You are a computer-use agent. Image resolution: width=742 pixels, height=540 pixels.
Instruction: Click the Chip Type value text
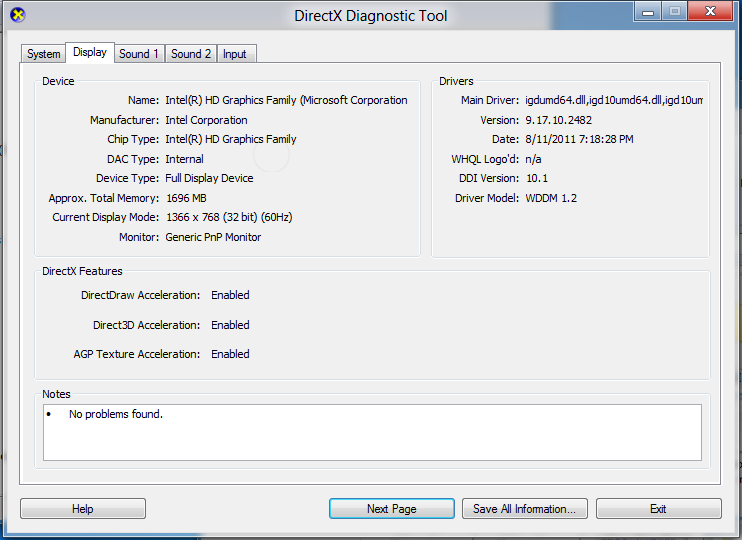(230, 139)
